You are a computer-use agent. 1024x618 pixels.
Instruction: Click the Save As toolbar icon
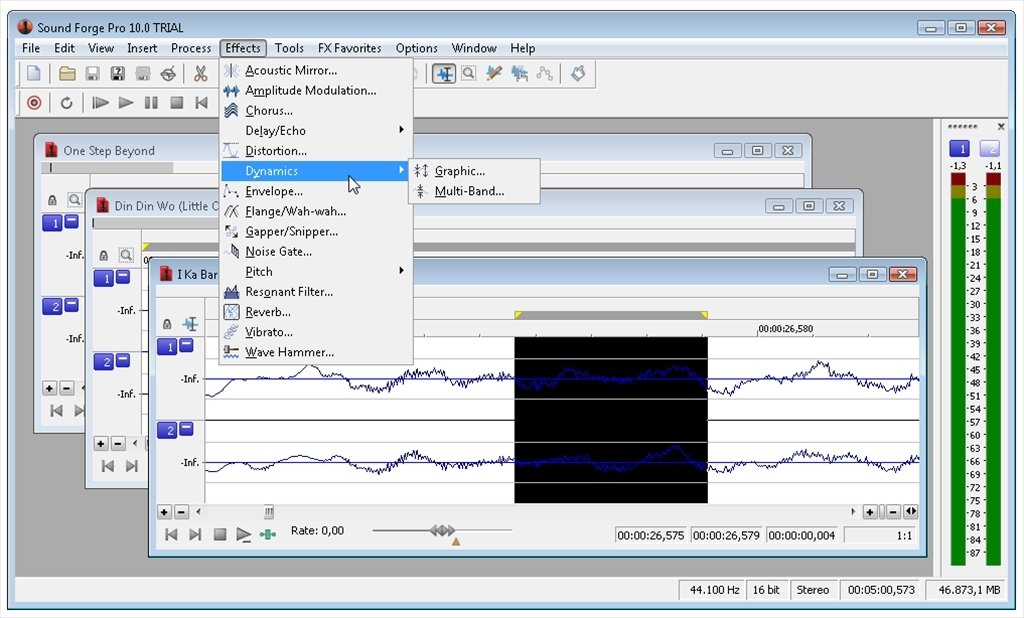tap(118, 73)
